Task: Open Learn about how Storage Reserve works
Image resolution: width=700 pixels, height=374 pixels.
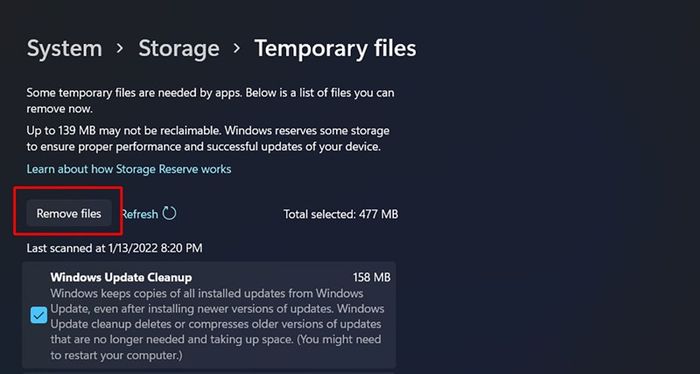Action: pos(129,169)
